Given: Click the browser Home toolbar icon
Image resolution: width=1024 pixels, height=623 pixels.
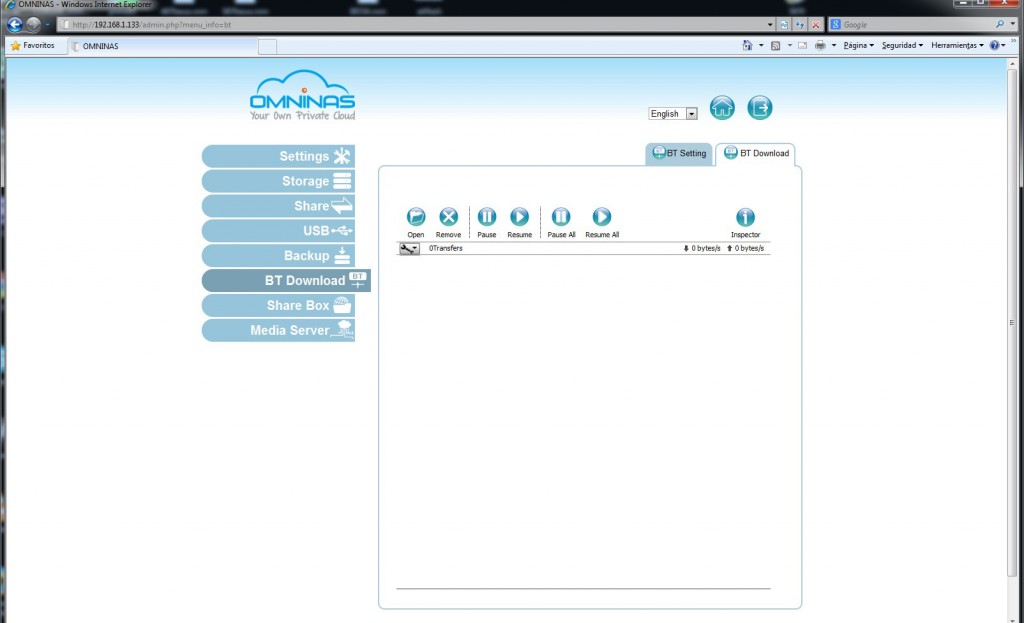Looking at the screenshot, I should point(747,45).
